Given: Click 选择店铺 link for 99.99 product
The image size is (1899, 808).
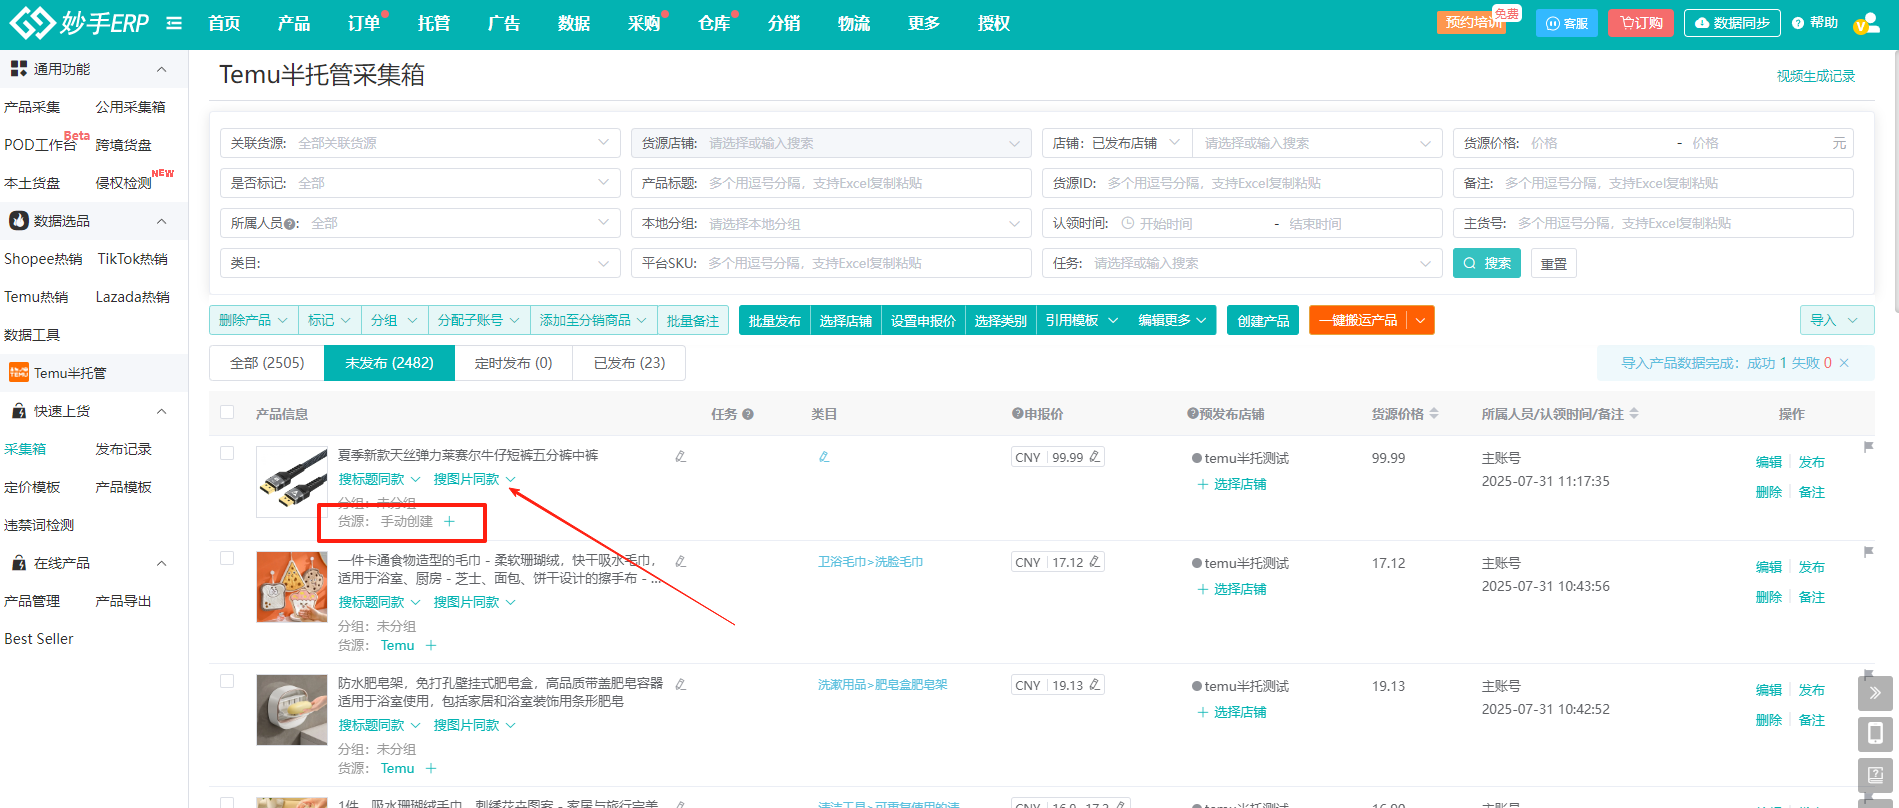Looking at the screenshot, I should (1232, 484).
